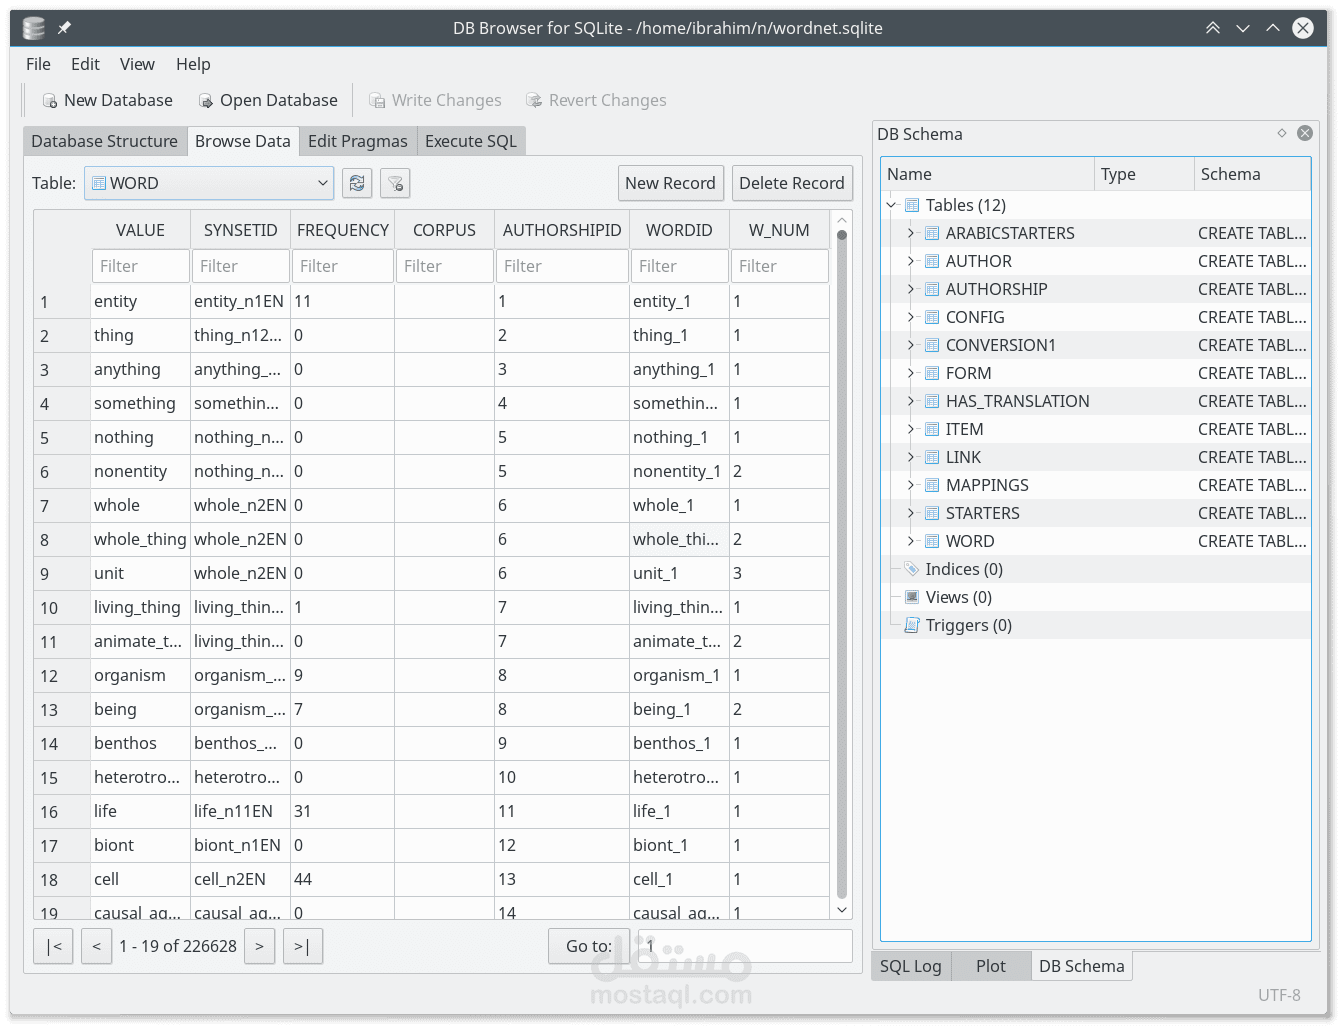
Task: Click the clear all filters icon
Action: tap(395, 183)
